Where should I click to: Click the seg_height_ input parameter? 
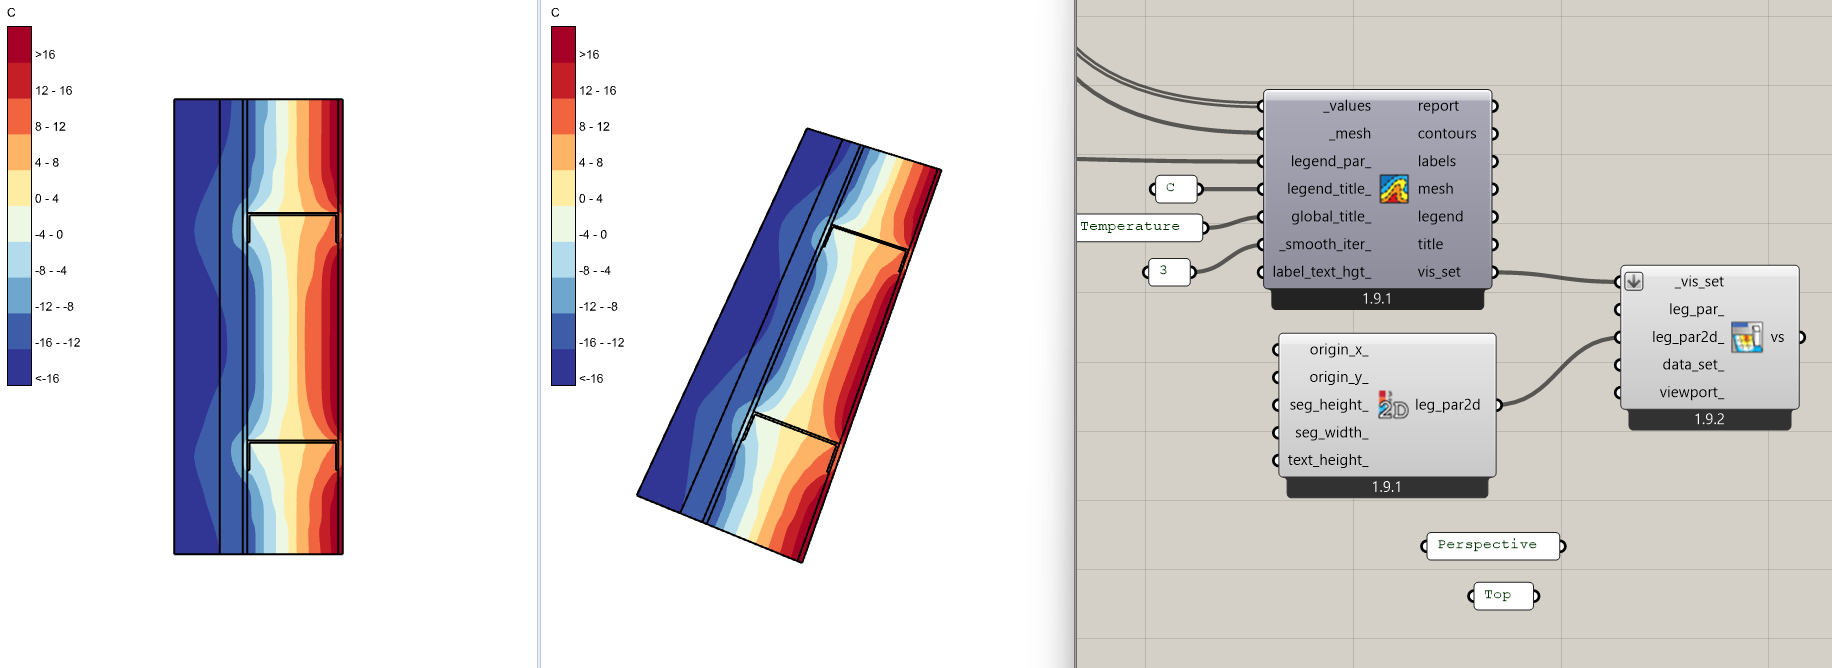tap(1328, 405)
